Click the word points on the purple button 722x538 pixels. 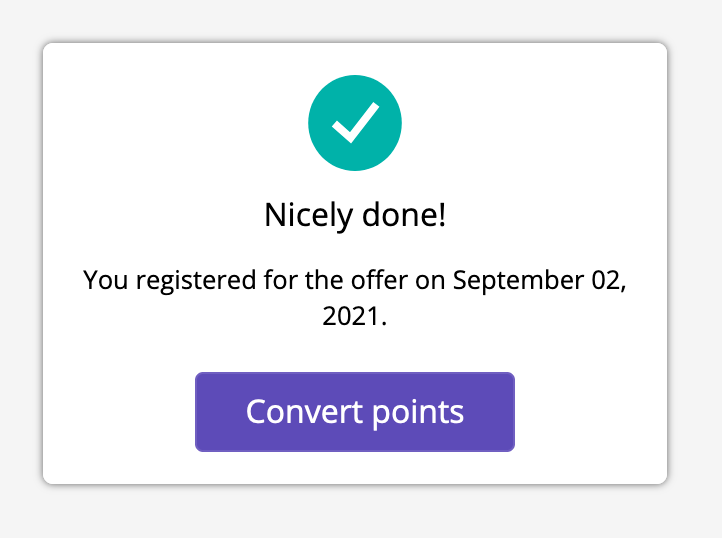(418, 413)
